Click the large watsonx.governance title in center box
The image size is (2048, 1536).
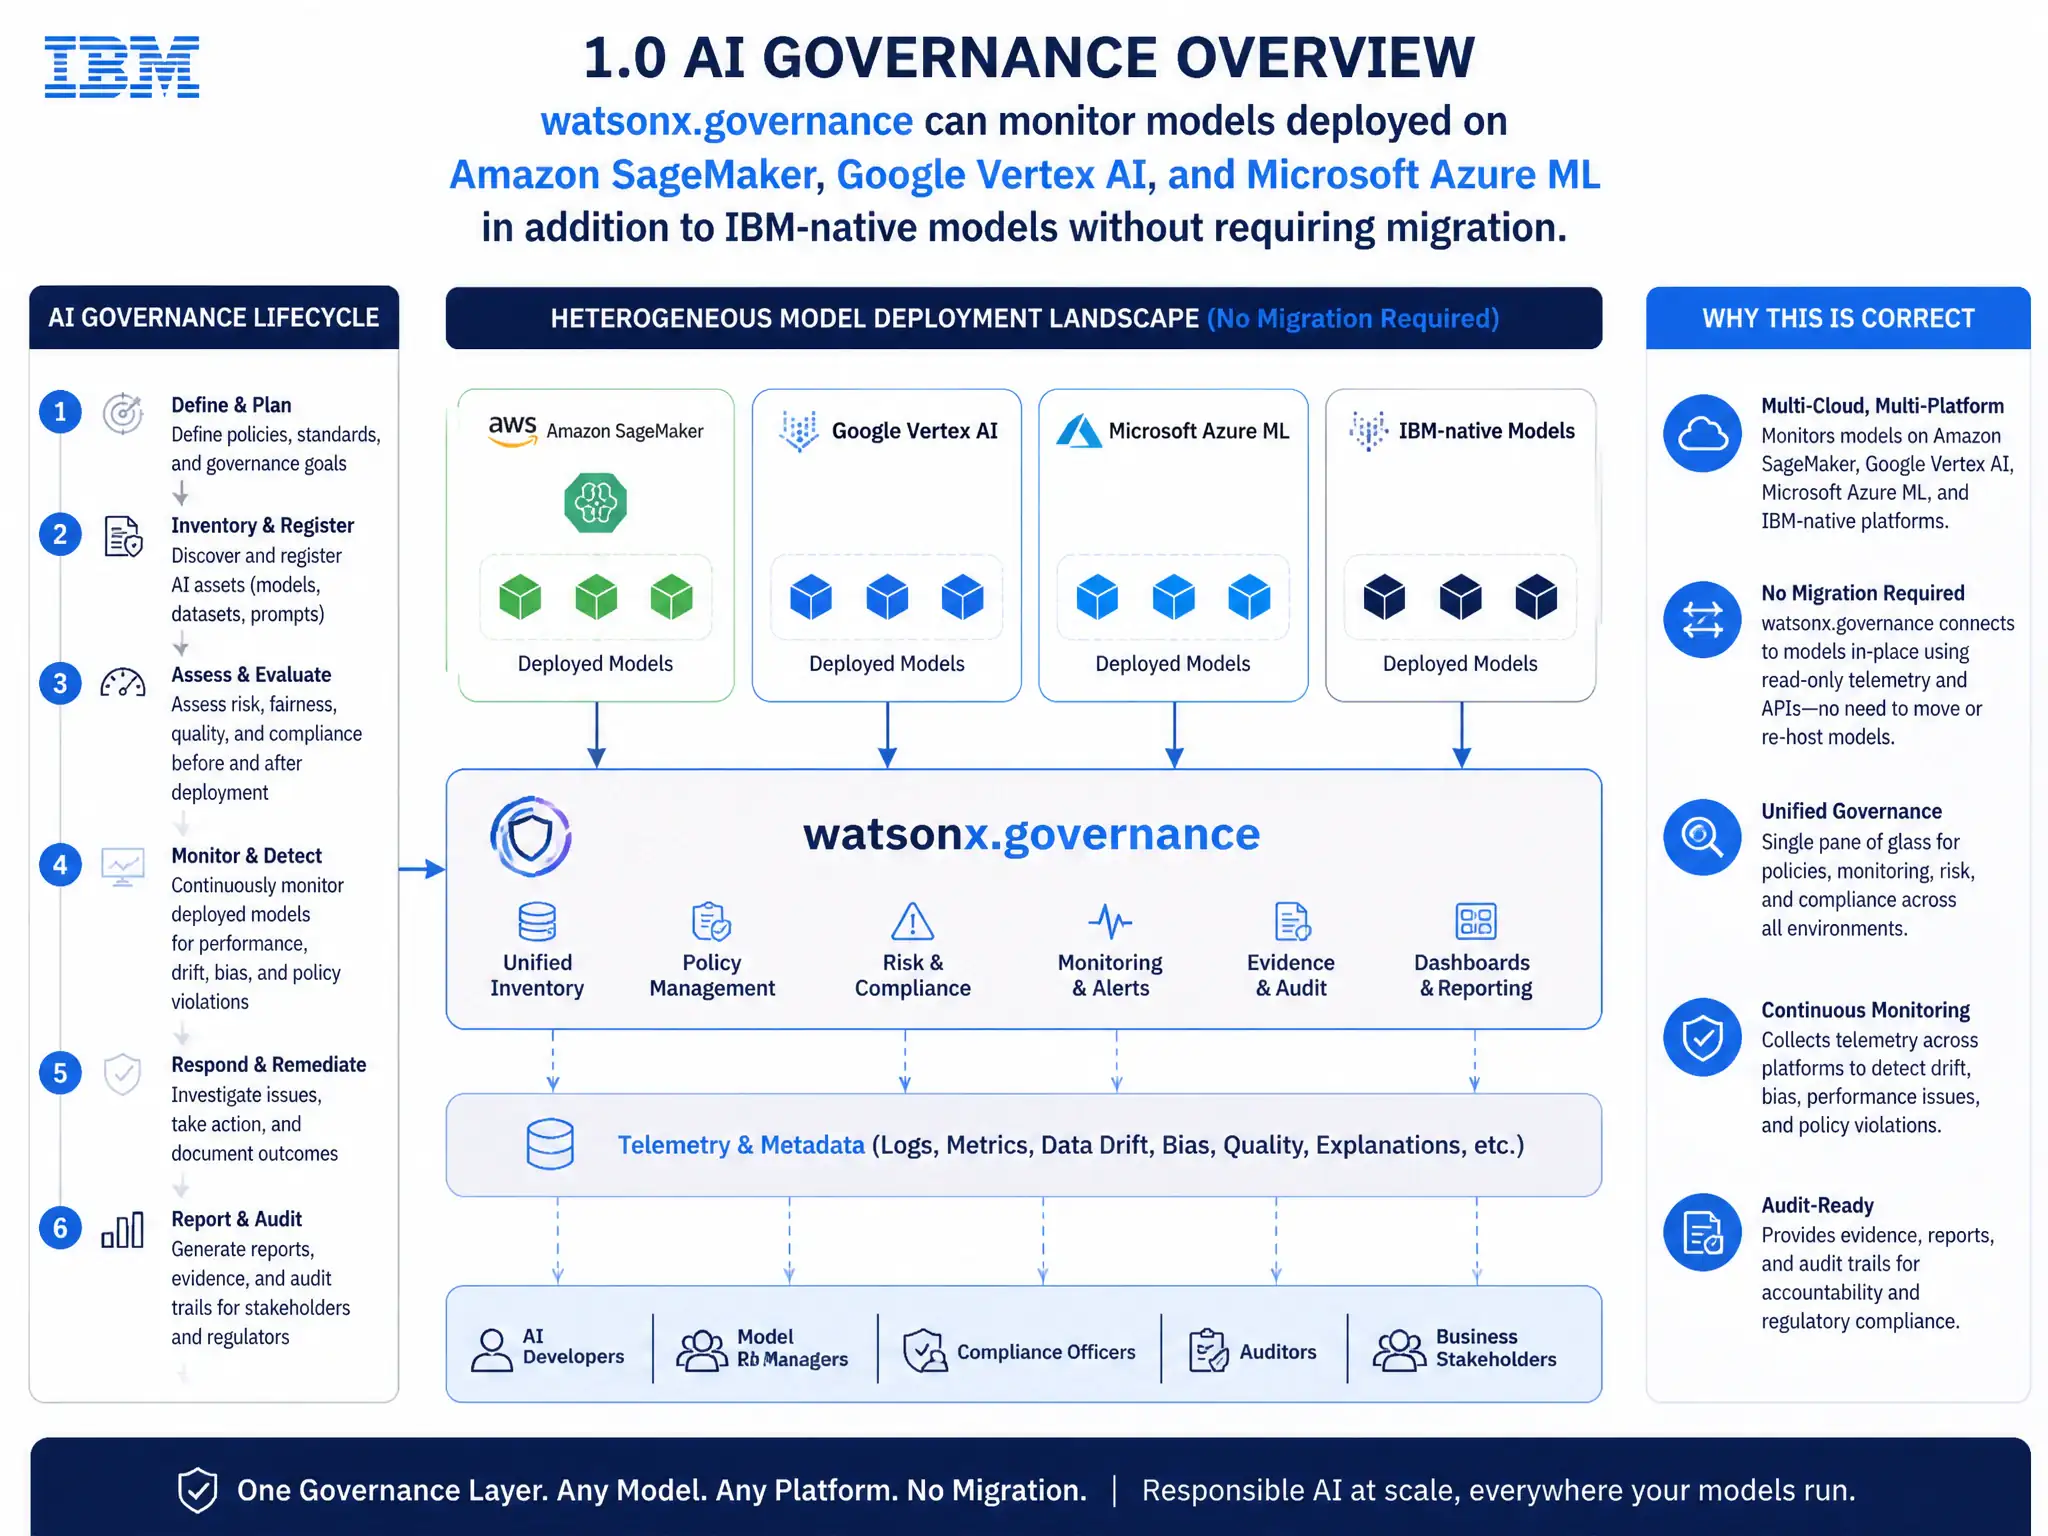coord(1031,834)
